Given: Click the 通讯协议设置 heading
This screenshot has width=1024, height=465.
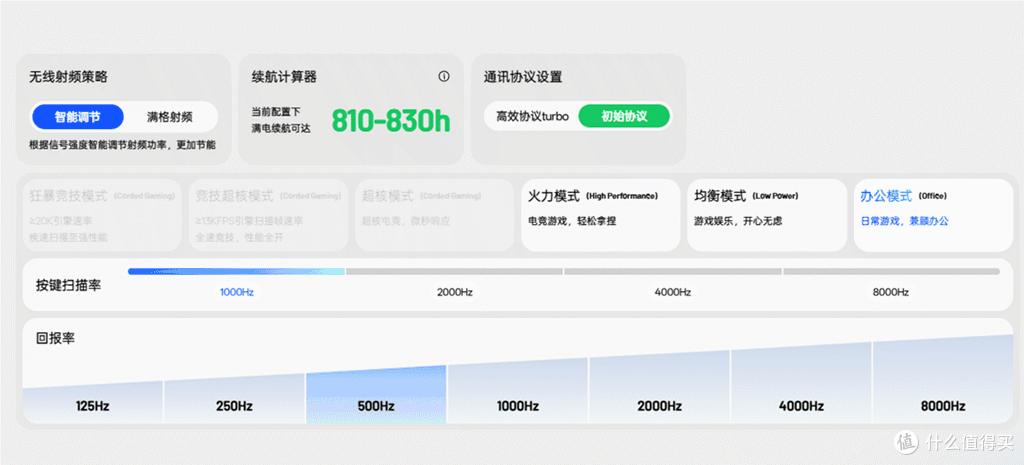Looking at the screenshot, I should [523, 77].
